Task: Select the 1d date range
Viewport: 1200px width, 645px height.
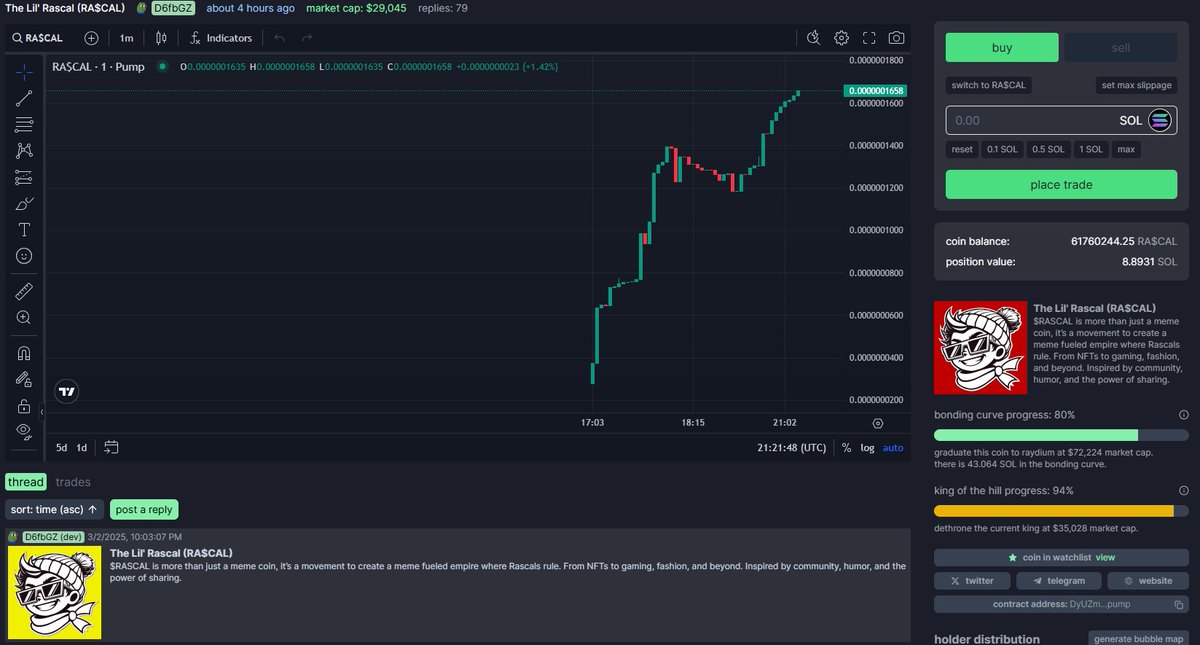Action: pos(82,447)
